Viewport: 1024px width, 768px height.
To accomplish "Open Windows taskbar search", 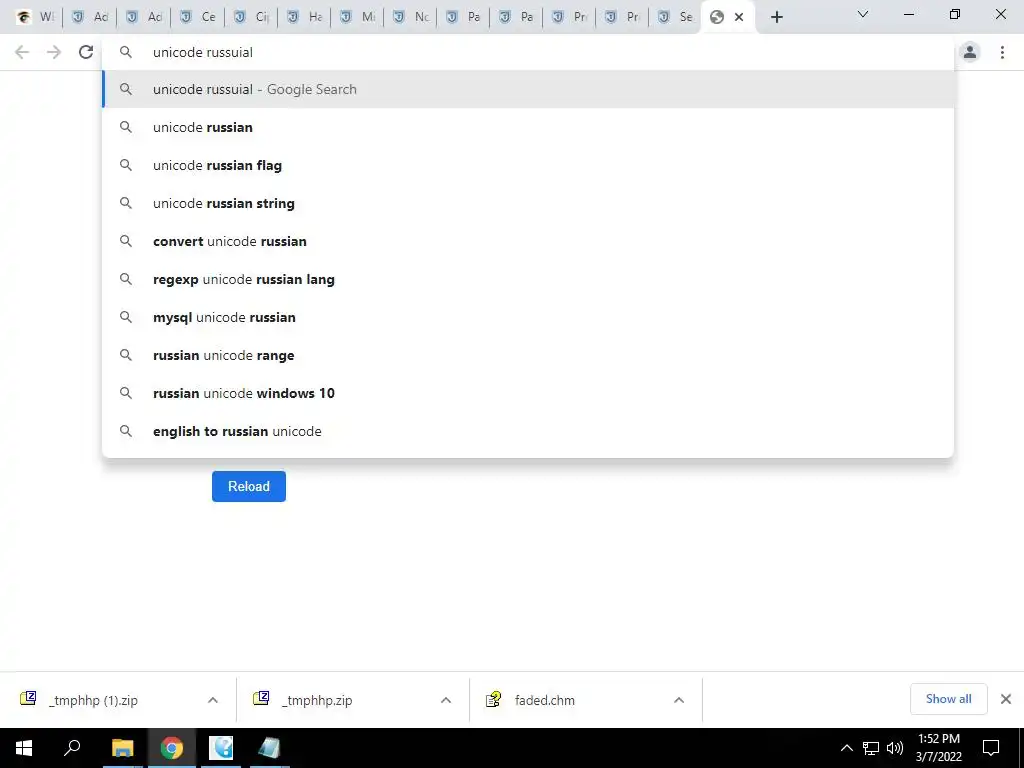I will point(72,748).
